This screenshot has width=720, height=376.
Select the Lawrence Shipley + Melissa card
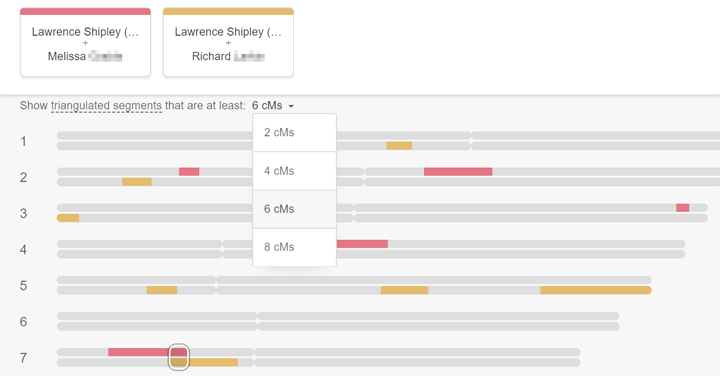(85, 42)
